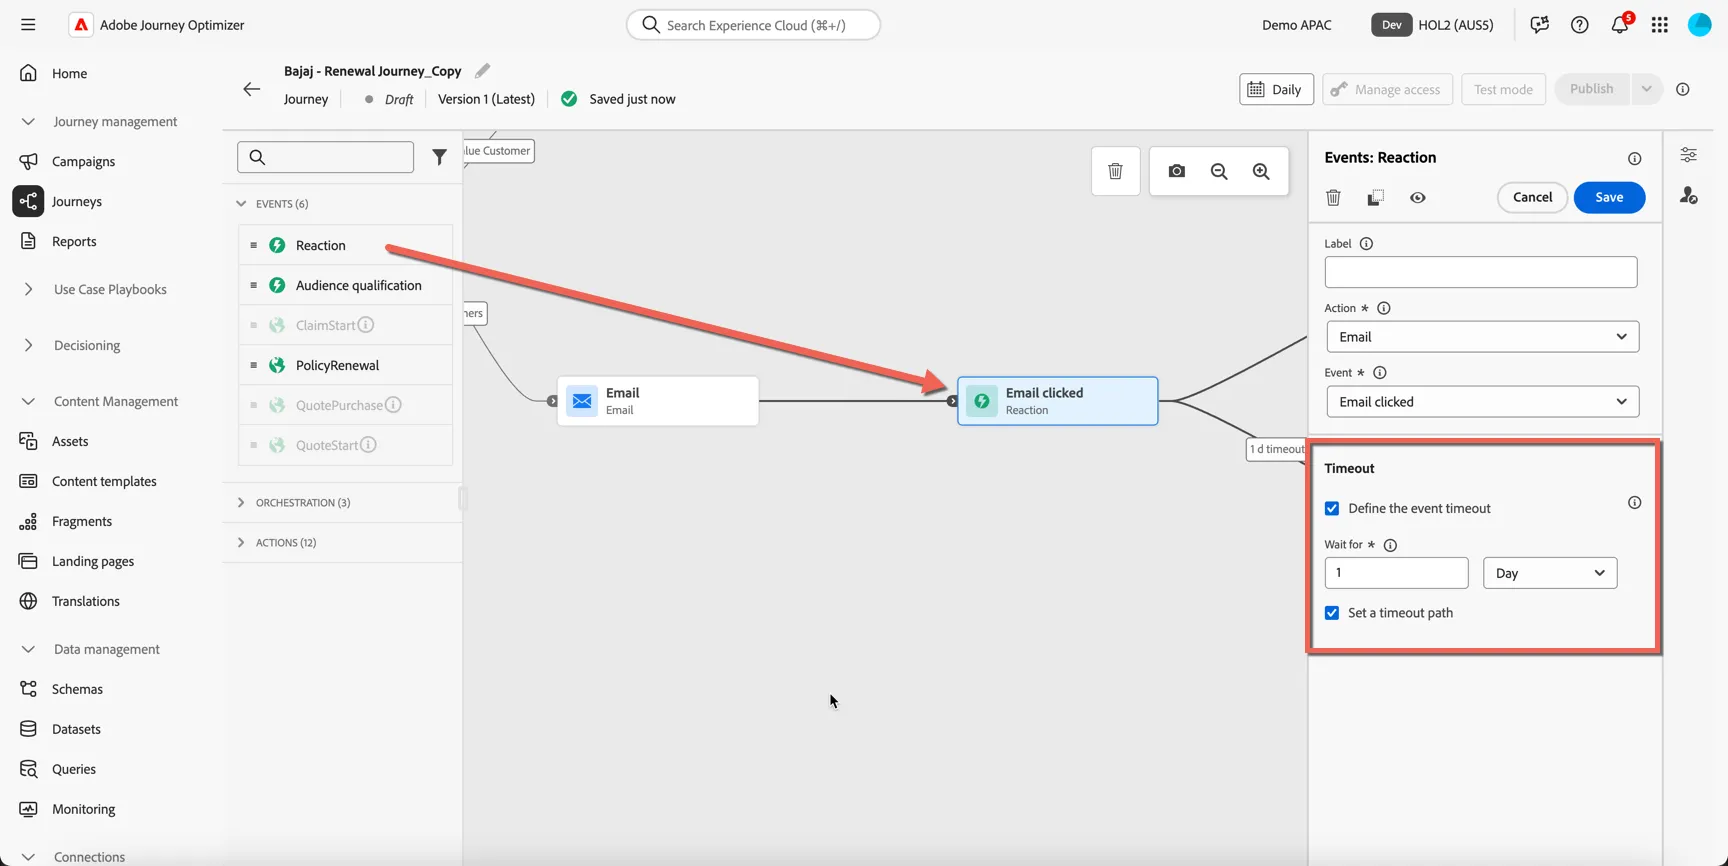Duplicate the Reaction activity with copy icon

[1376, 197]
